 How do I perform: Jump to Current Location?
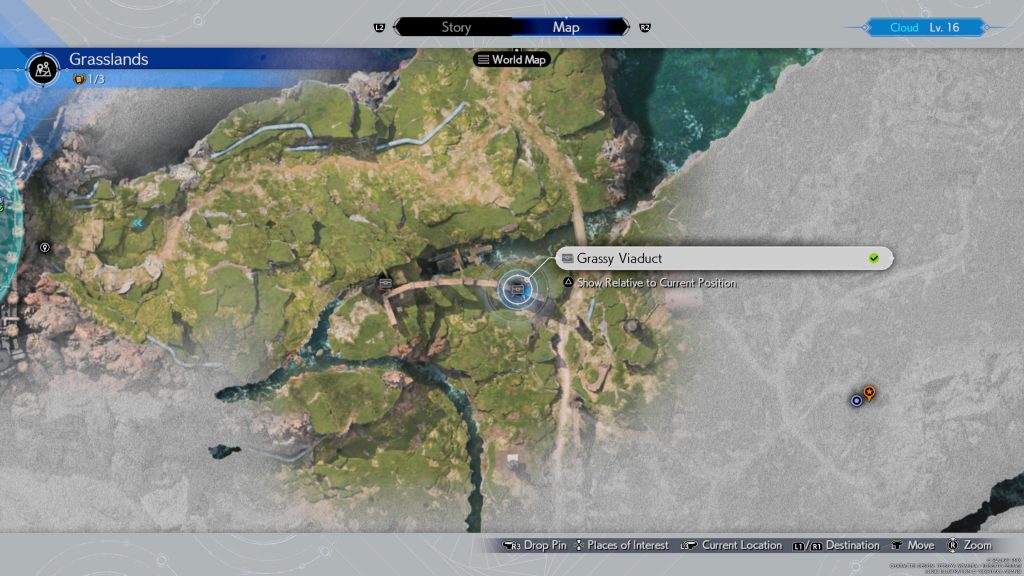(x=731, y=545)
